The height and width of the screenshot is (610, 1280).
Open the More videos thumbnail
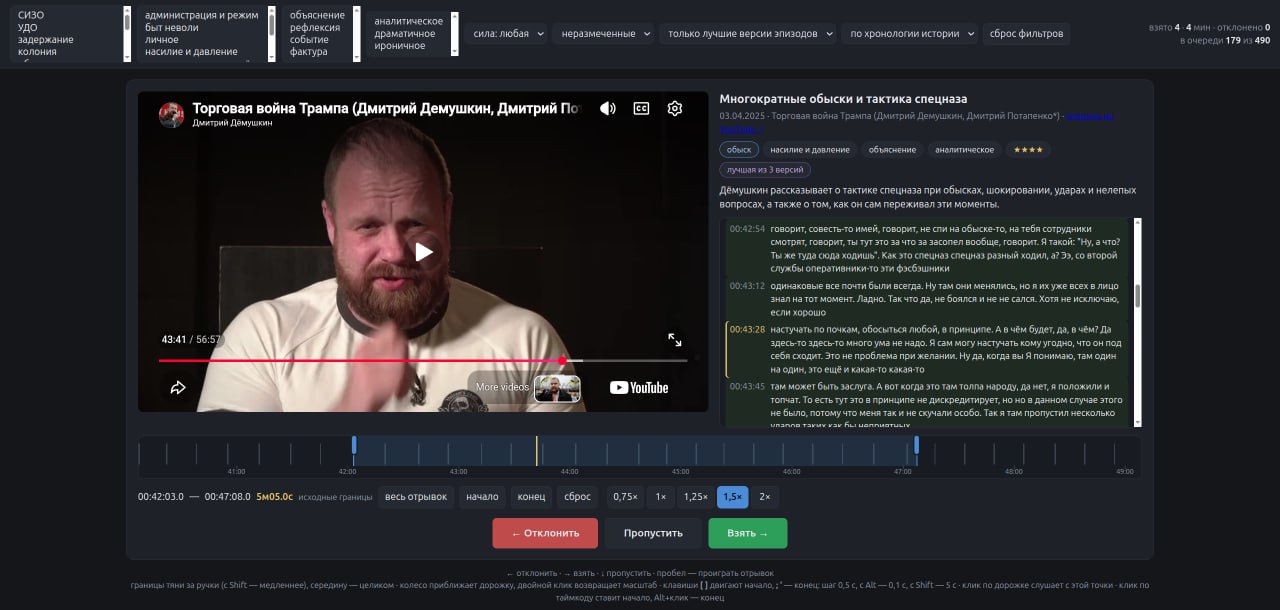click(x=557, y=388)
